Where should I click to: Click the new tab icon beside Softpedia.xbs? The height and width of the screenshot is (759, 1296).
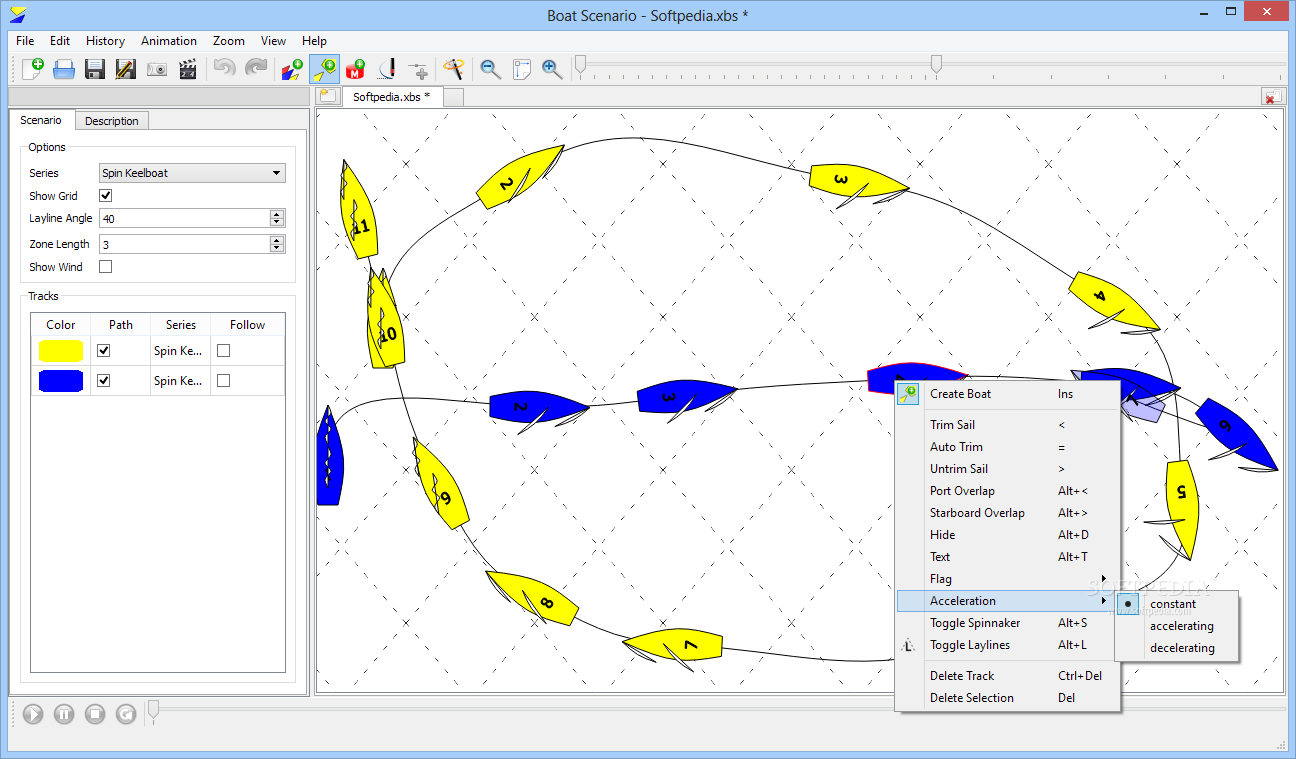click(327, 96)
